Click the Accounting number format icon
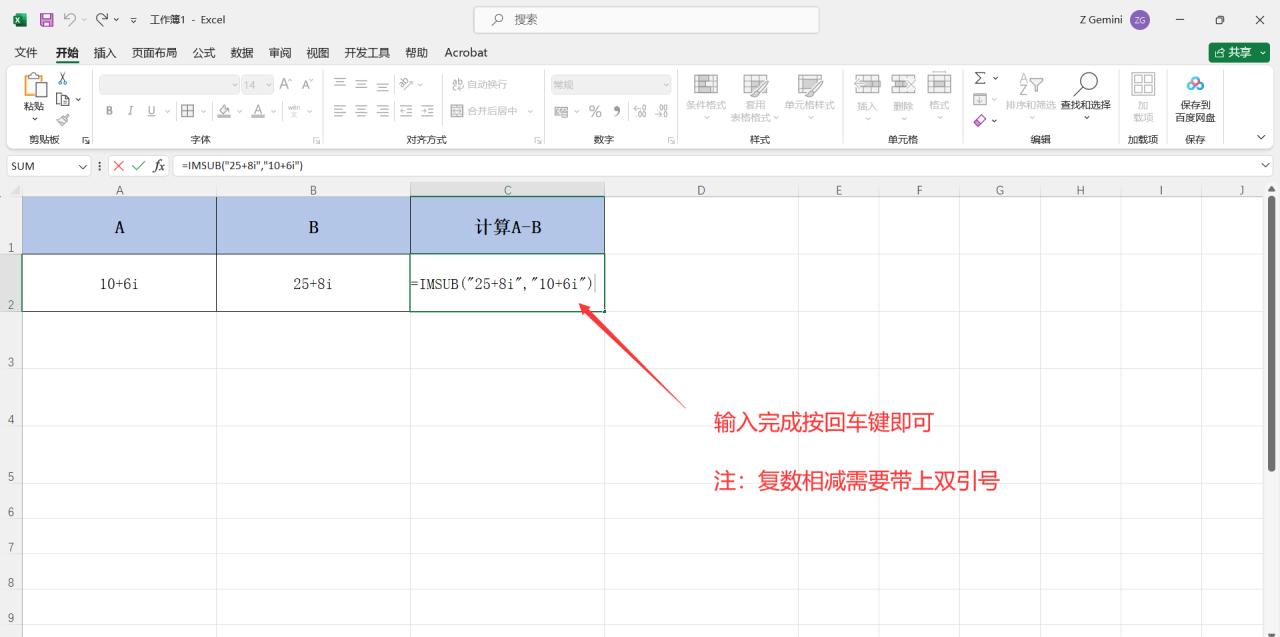 click(x=561, y=111)
